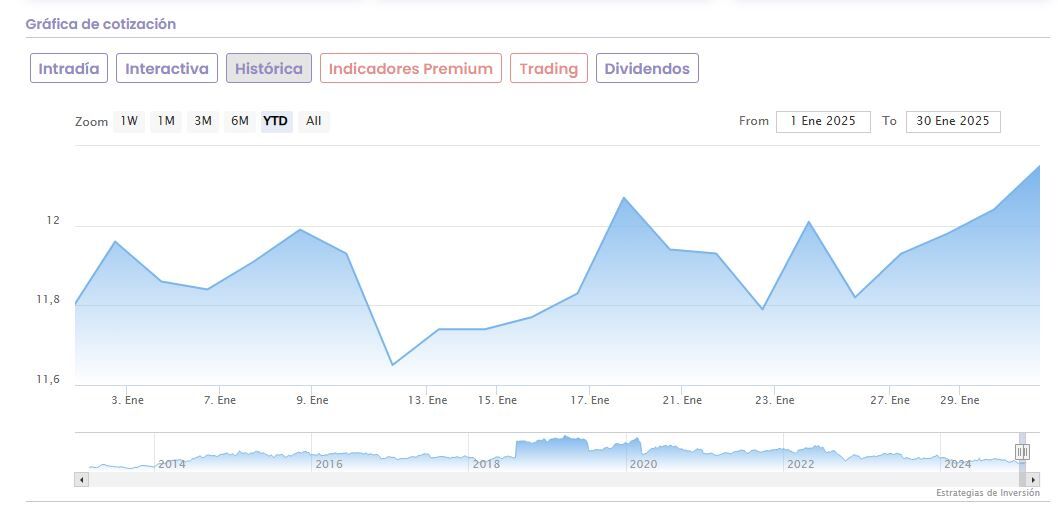
Task: Click the From date field
Action: tap(823, 121)
